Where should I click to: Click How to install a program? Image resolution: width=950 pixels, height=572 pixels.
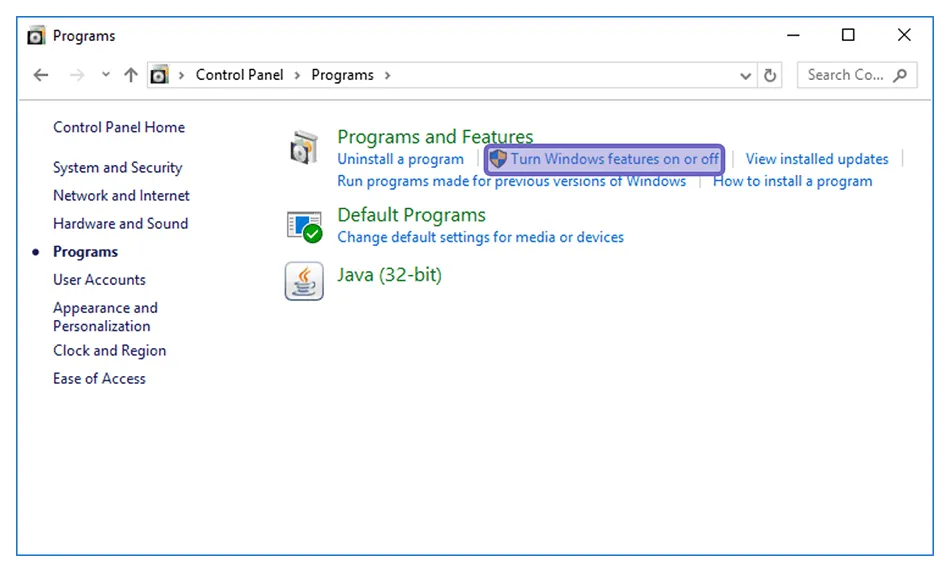[x=792, y=181]
